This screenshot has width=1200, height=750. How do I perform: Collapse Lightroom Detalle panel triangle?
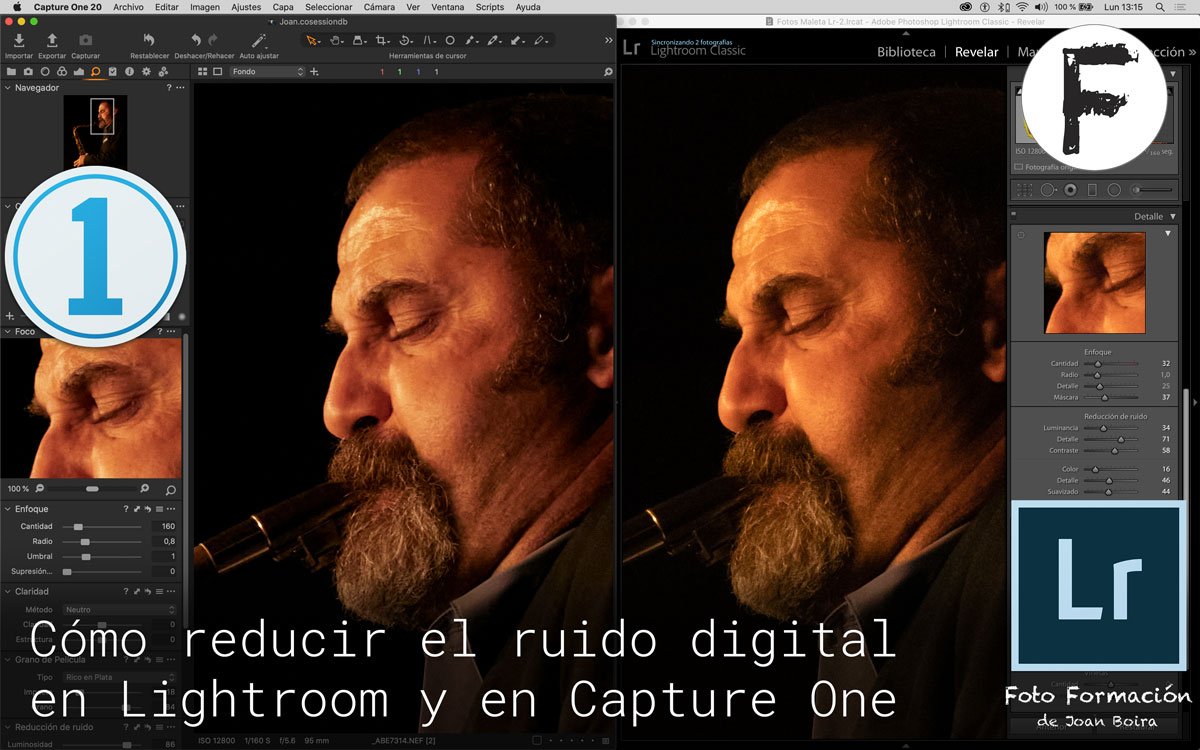tap(1173, 216)
